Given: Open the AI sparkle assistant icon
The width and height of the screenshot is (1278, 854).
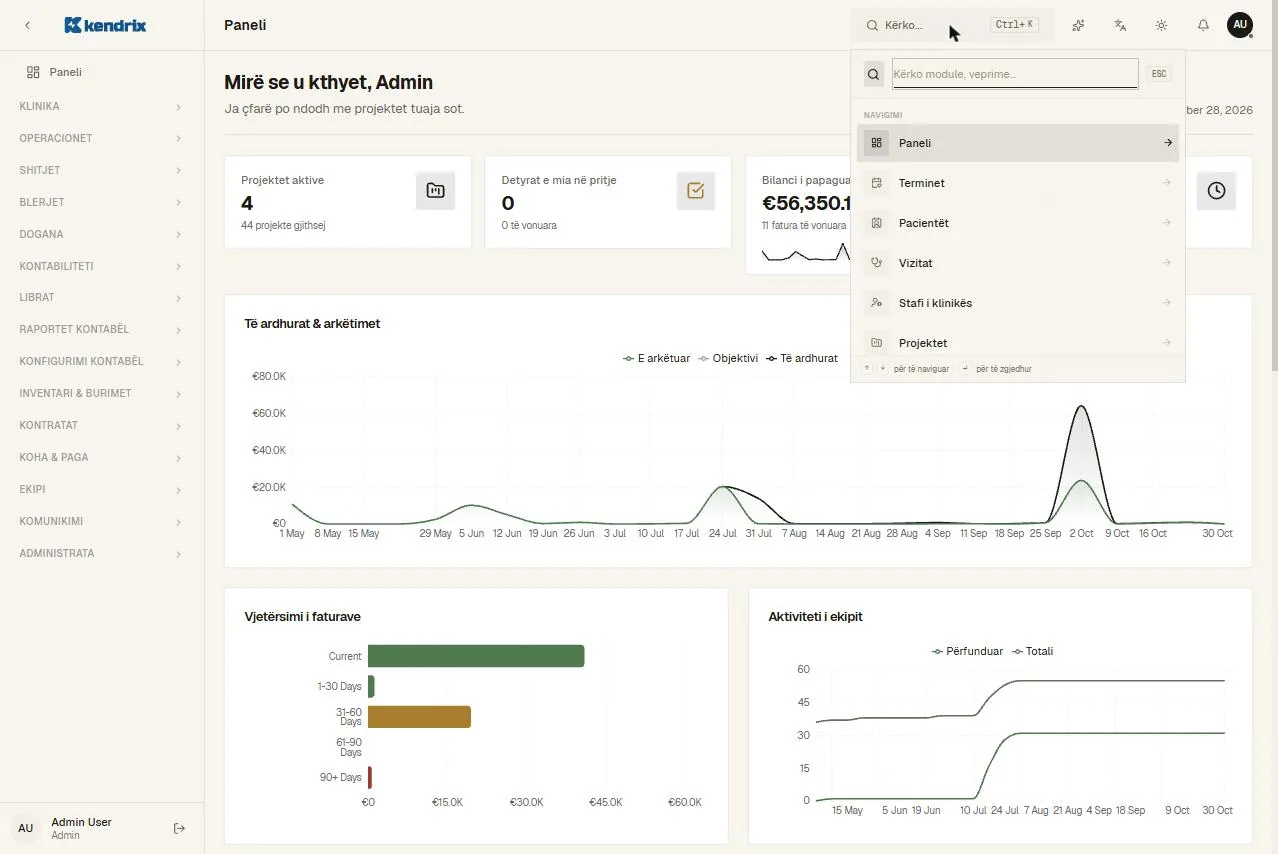Looking at the screenshot, I should pos(1078,25).
